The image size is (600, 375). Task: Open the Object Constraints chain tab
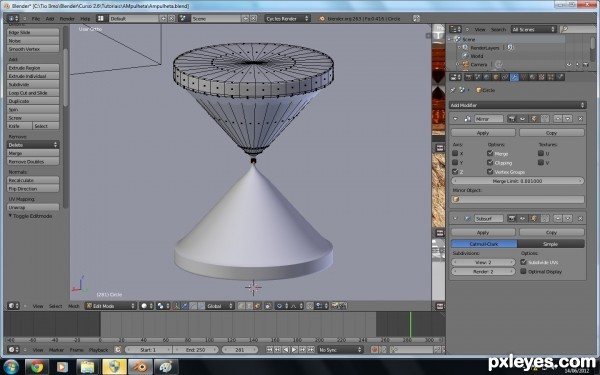pos(505,77)
